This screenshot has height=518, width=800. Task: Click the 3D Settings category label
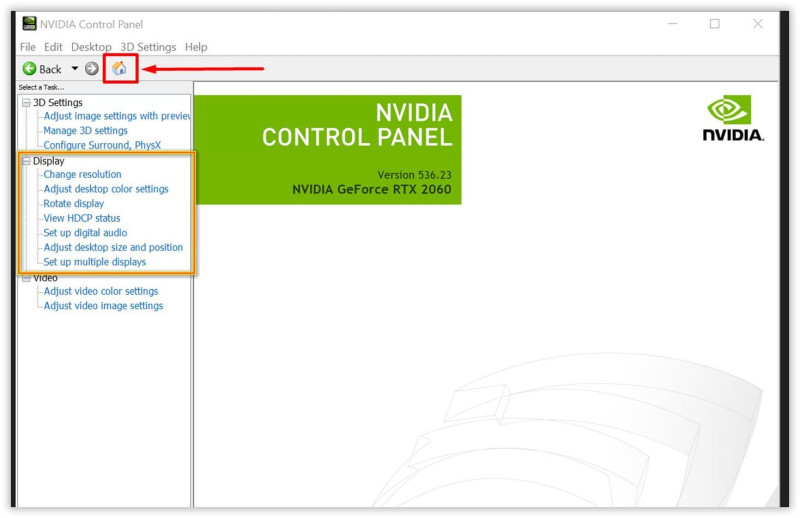click(58, 103)
